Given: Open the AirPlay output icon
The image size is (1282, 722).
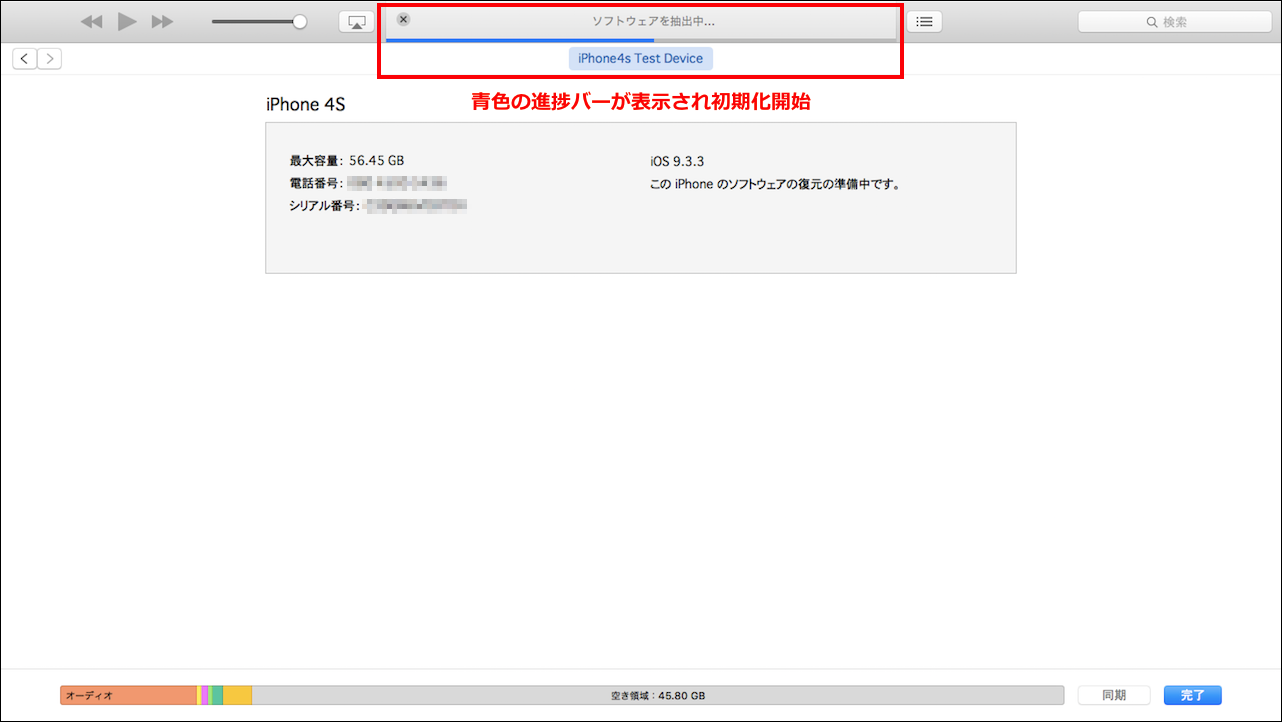Looking at the screenshot, I should click(356, 21).
